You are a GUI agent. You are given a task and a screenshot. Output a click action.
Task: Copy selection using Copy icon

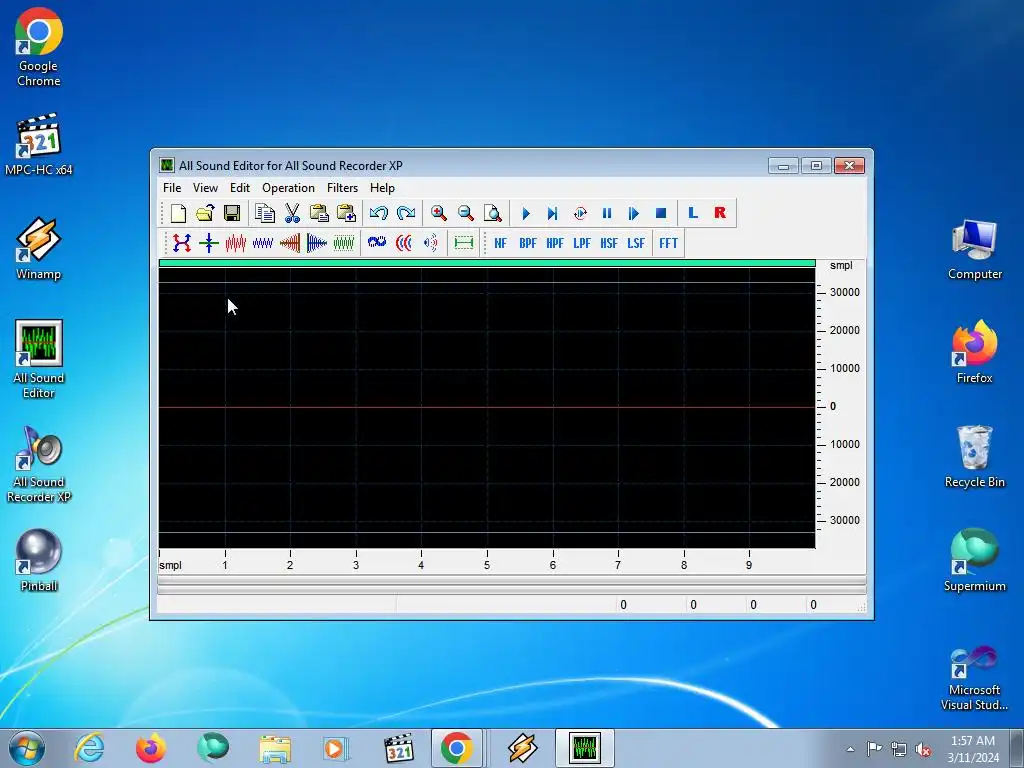point(265,214)
